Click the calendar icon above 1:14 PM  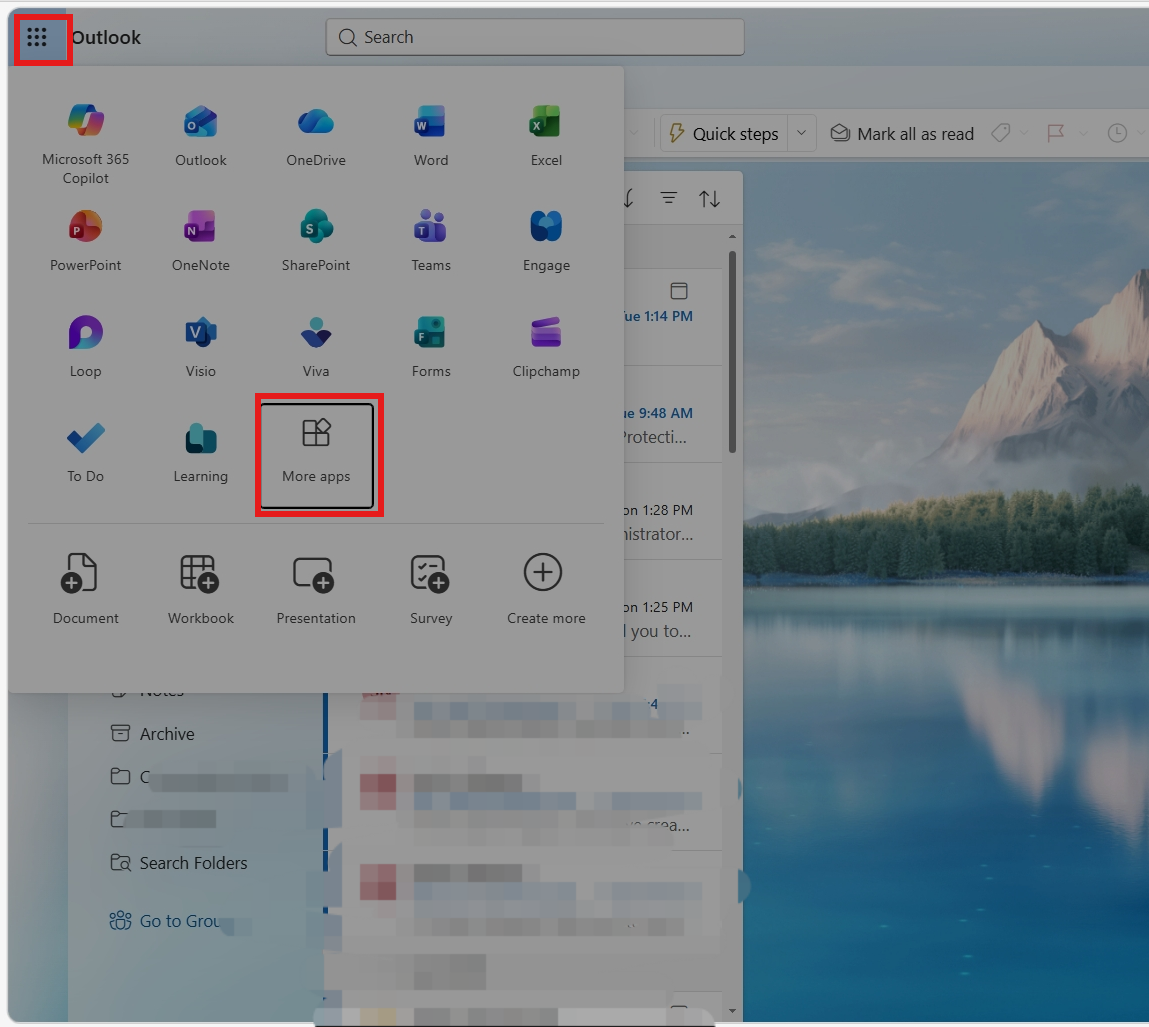[x=679, y=291]
